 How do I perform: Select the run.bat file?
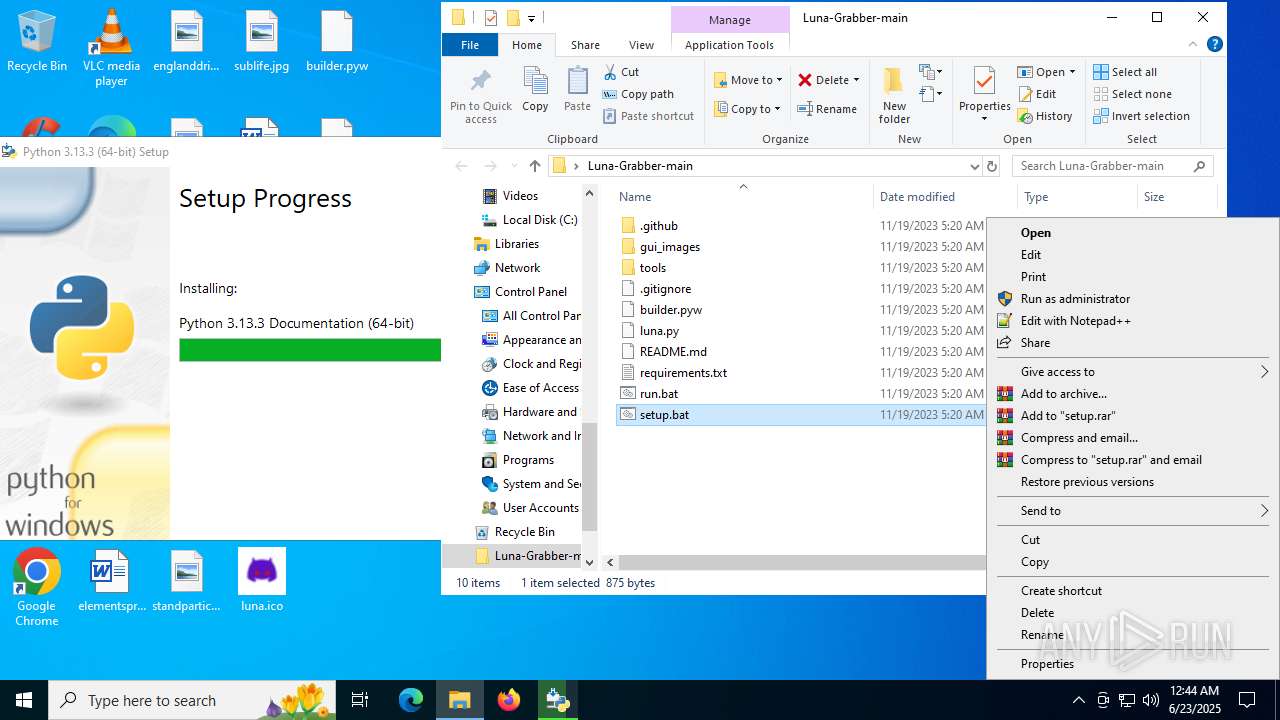[x=658, y=394]
